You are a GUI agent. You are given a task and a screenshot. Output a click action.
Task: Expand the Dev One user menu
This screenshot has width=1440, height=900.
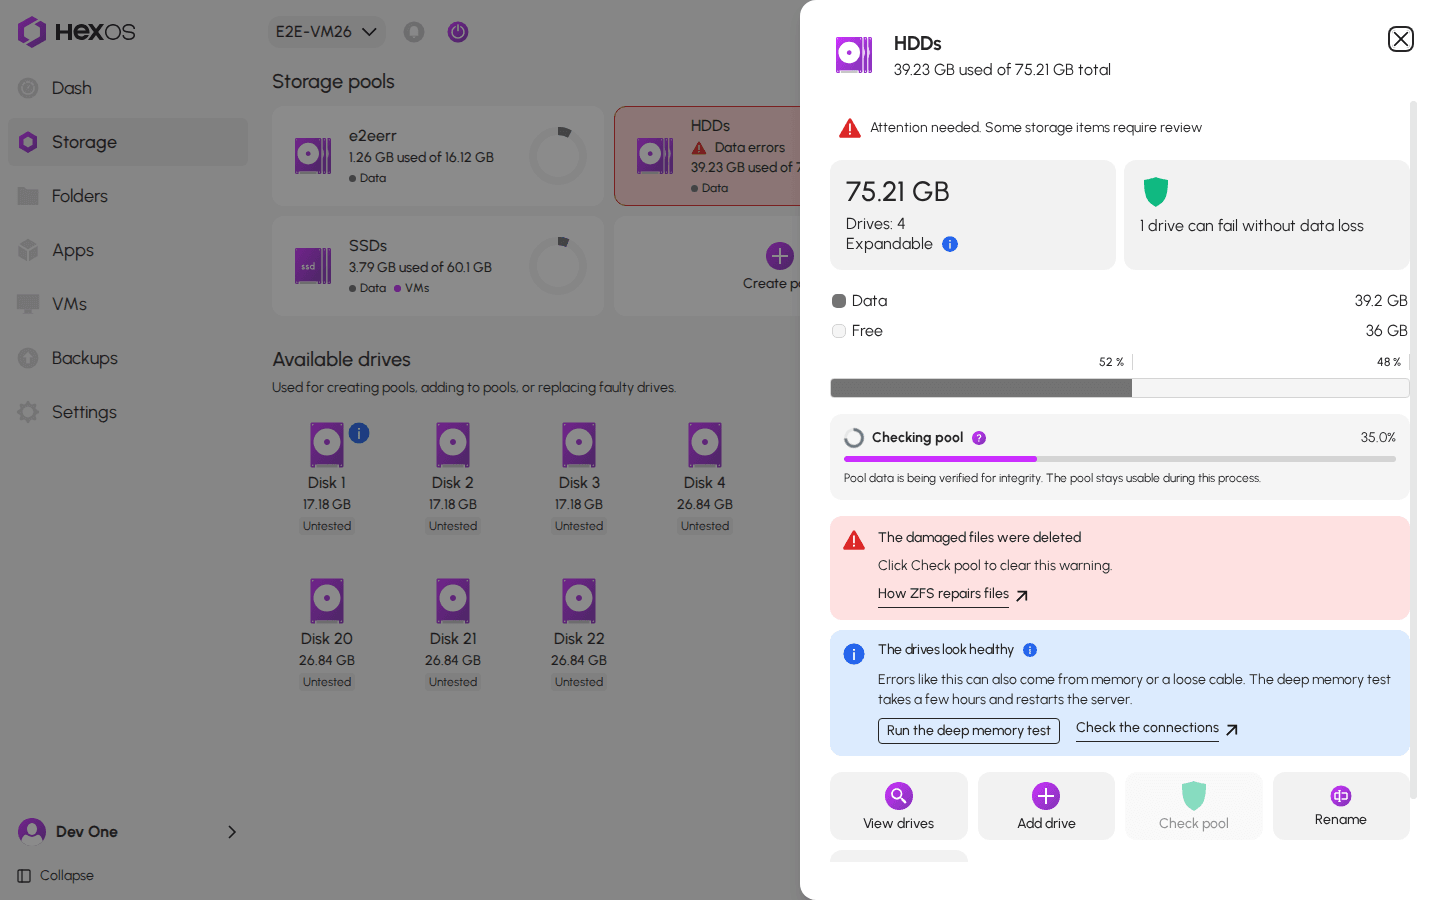point(128,831)
